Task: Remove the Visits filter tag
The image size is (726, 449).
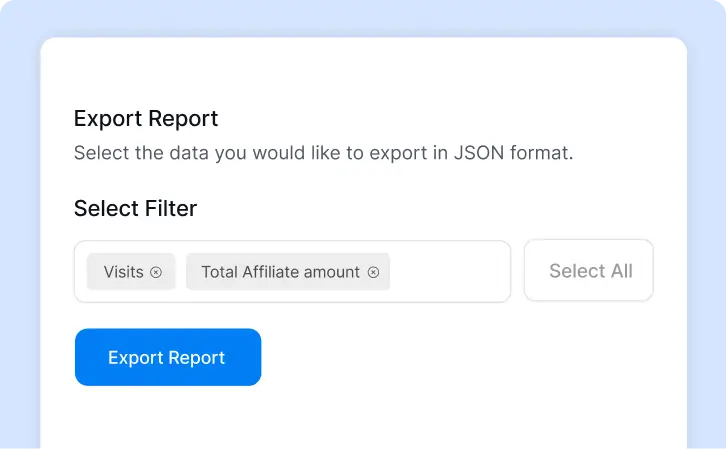Action: (156, 272)
